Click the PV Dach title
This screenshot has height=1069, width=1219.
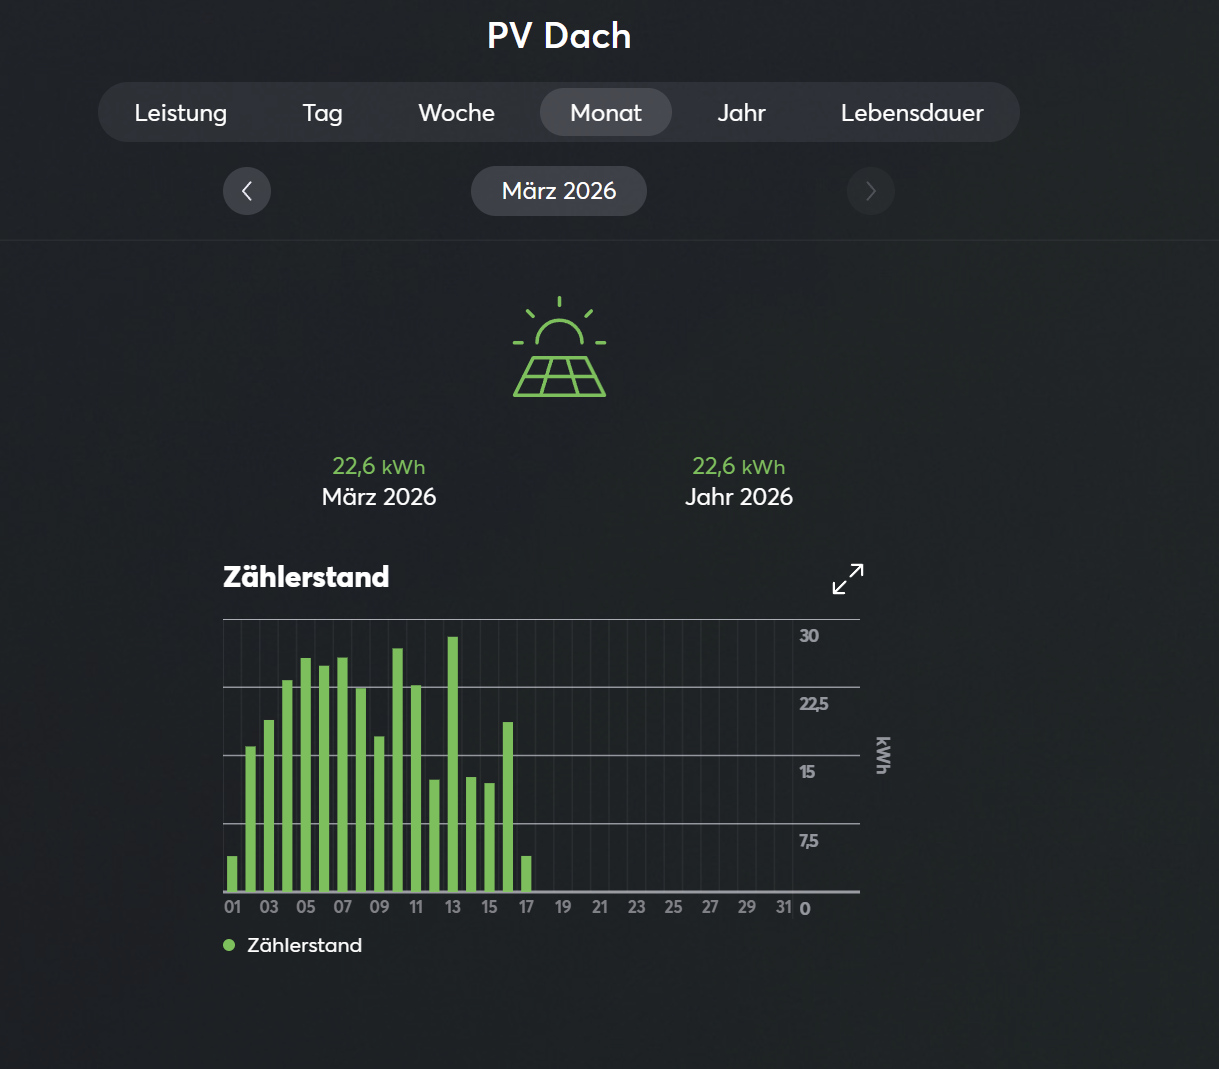559,36
